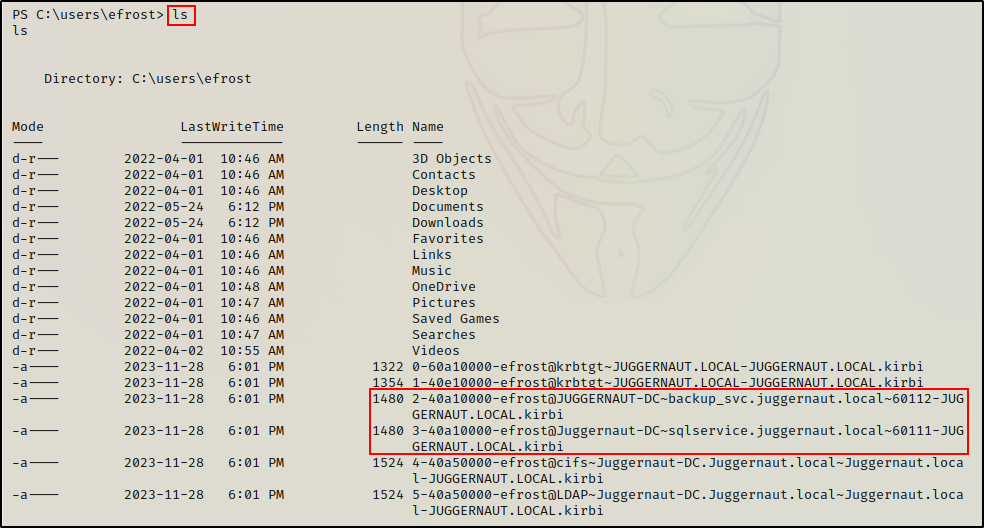Click the Name column header

(x=428, y=127)
